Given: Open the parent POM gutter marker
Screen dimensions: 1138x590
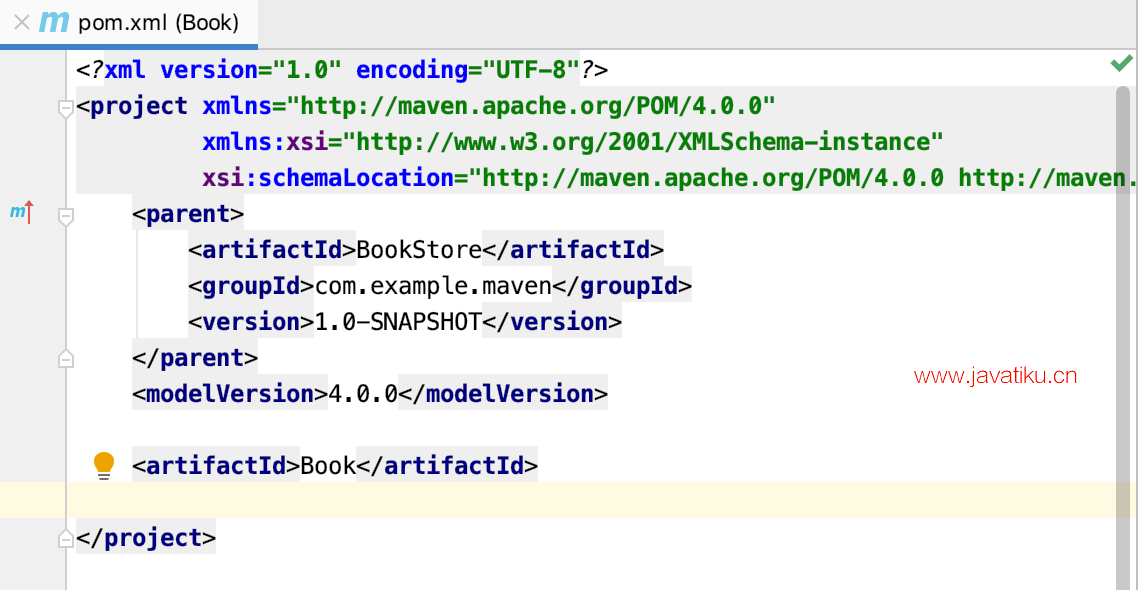Looking at the screenshot, I should pos(22,212).
